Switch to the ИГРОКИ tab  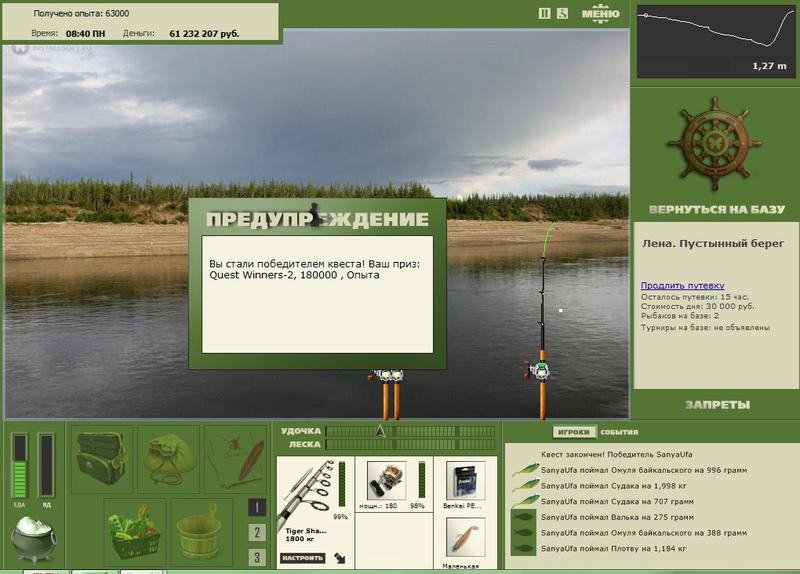574,432
